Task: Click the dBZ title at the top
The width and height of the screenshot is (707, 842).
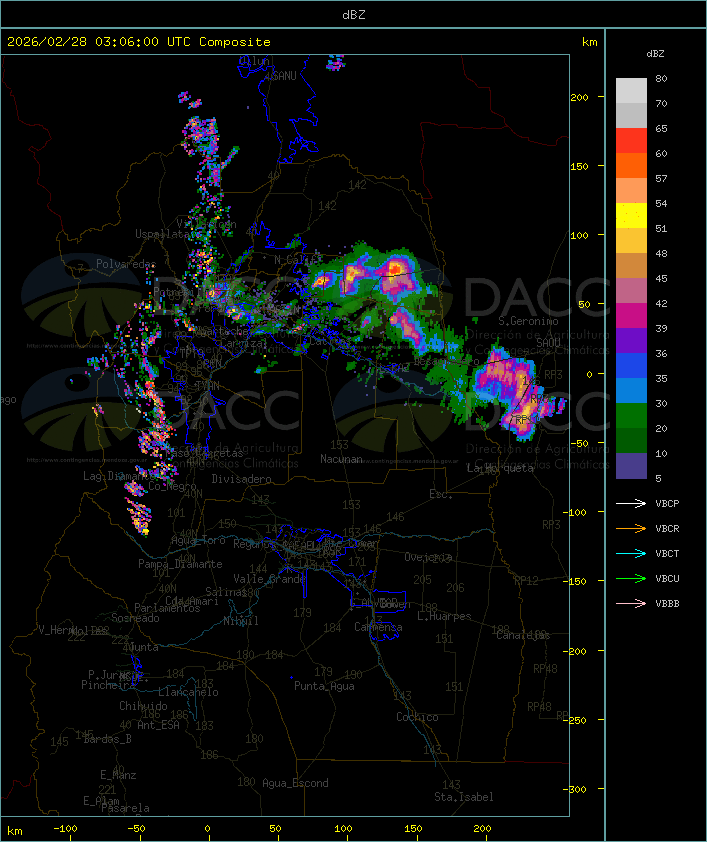Action: (354, 15)
